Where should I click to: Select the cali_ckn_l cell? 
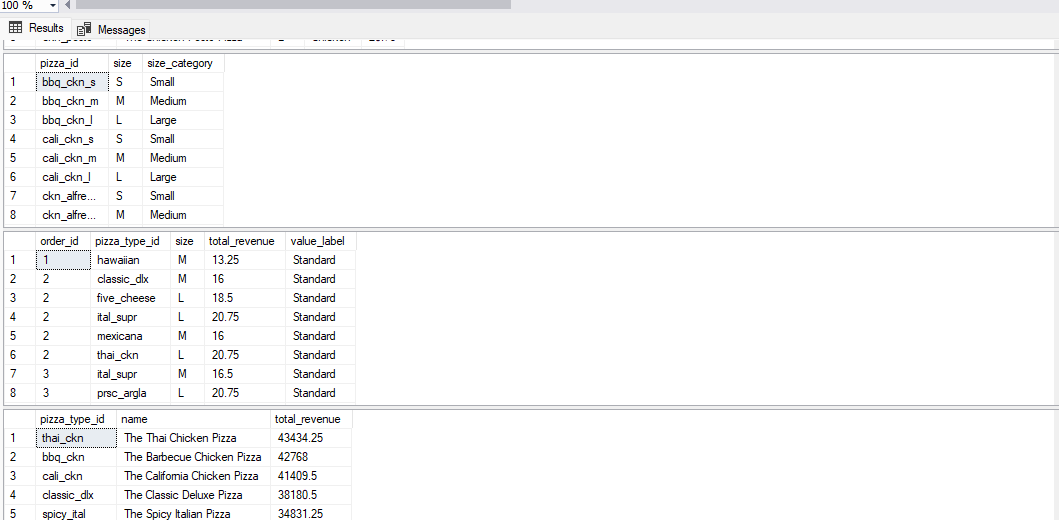72,177
